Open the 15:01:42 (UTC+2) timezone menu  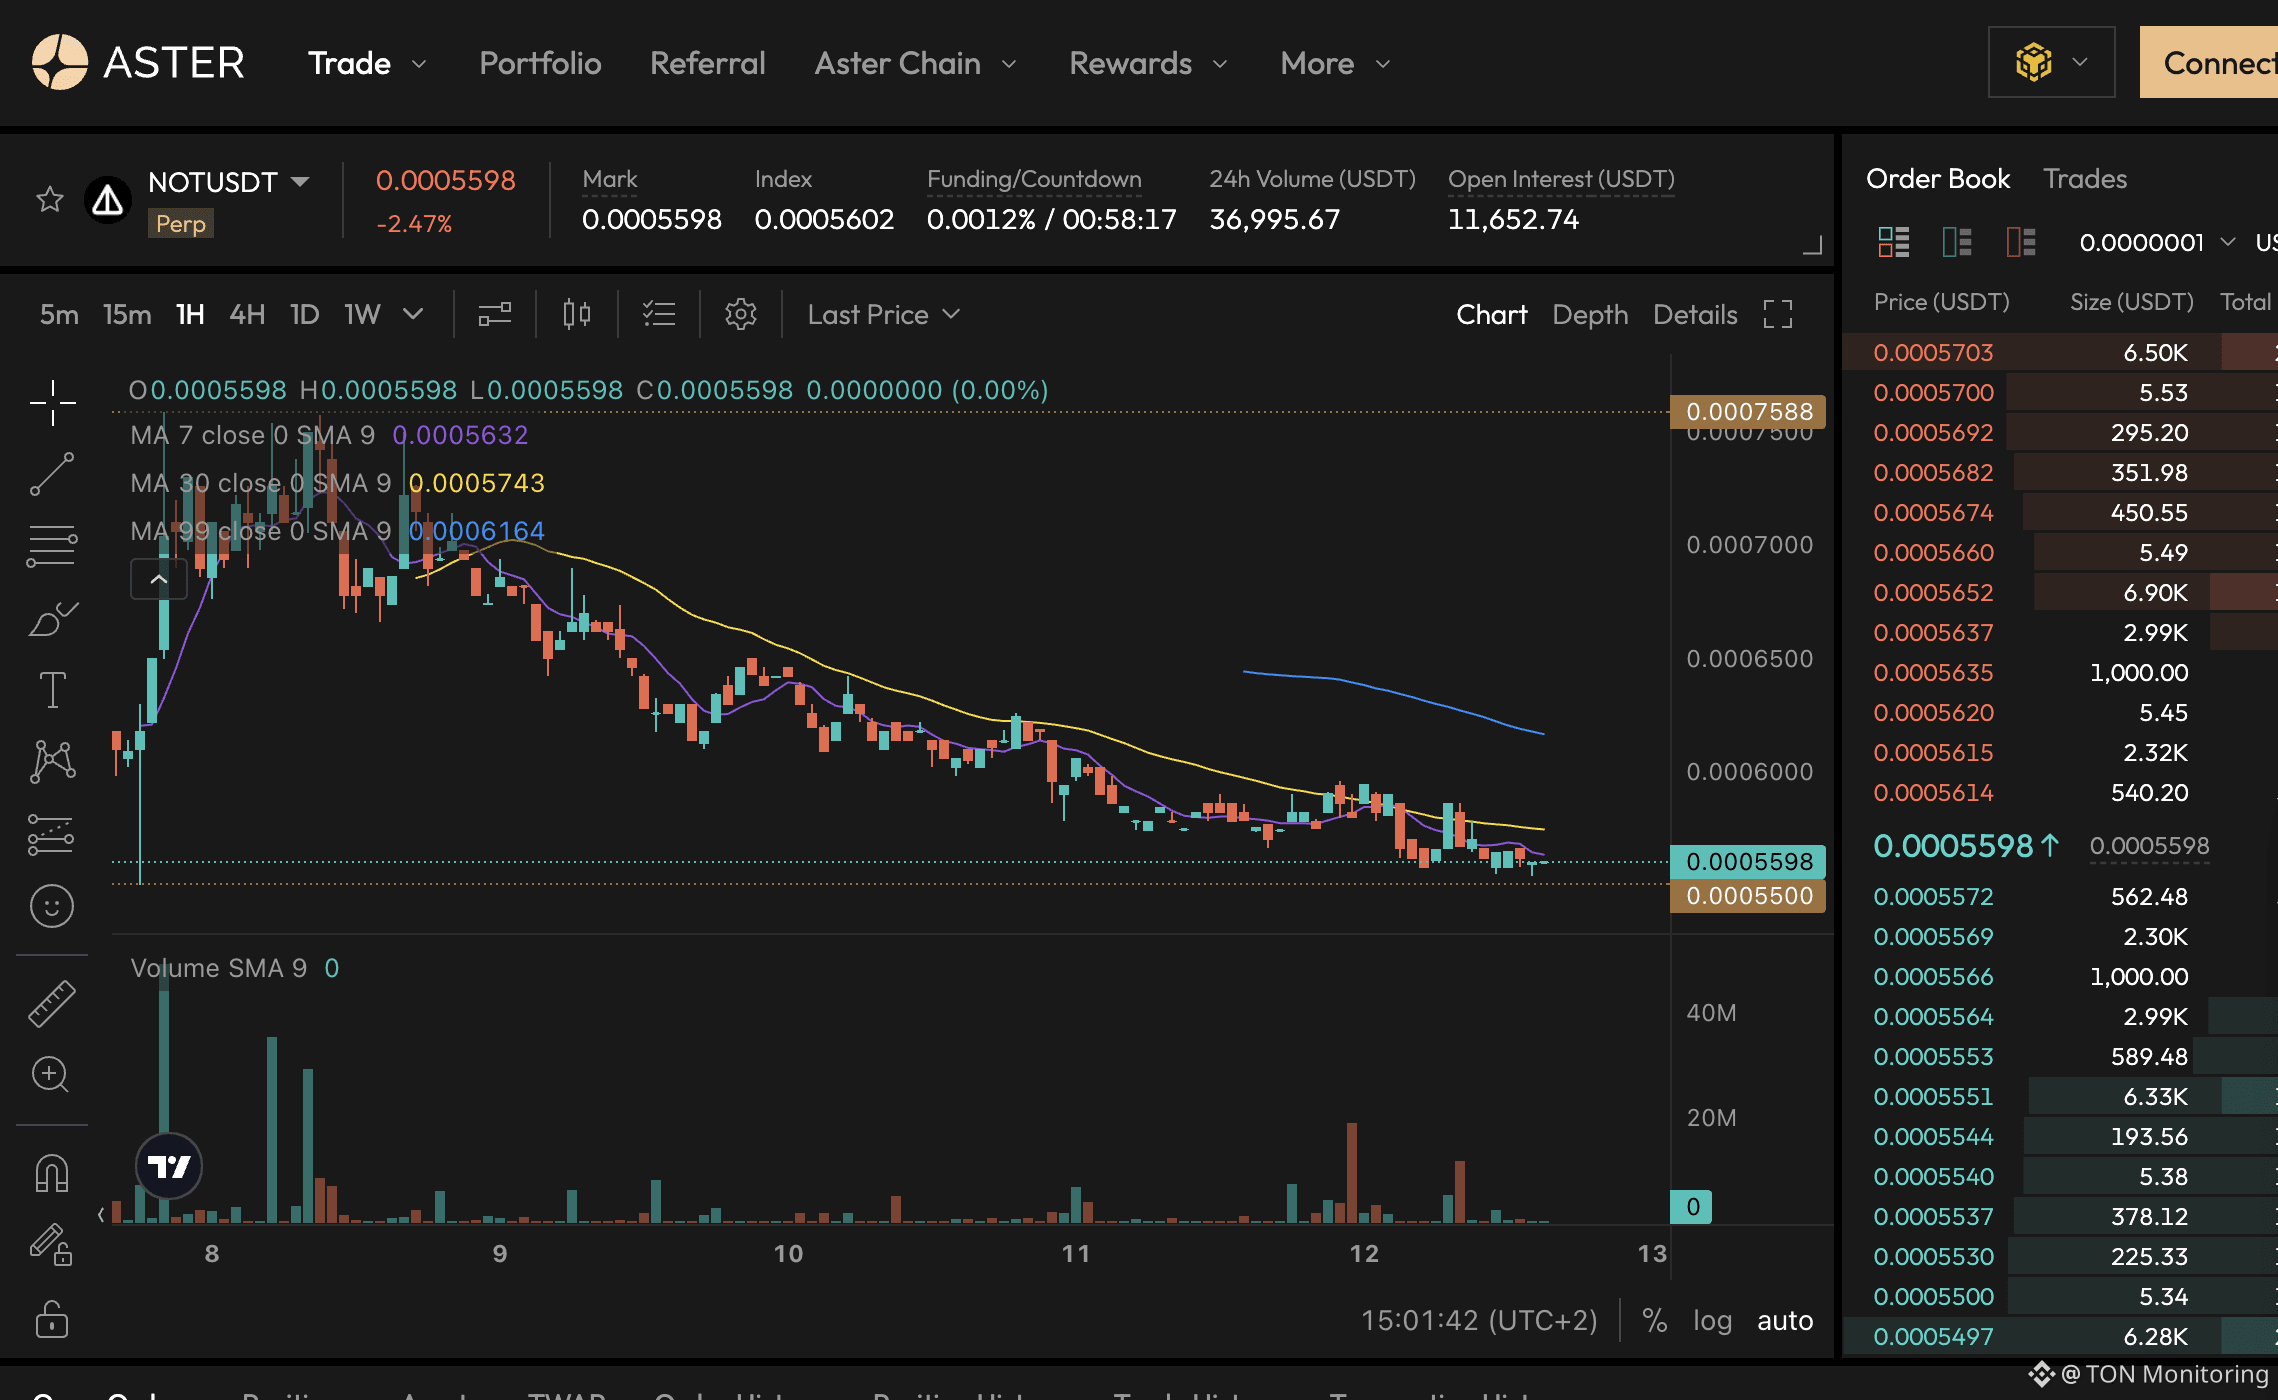1479,1320
